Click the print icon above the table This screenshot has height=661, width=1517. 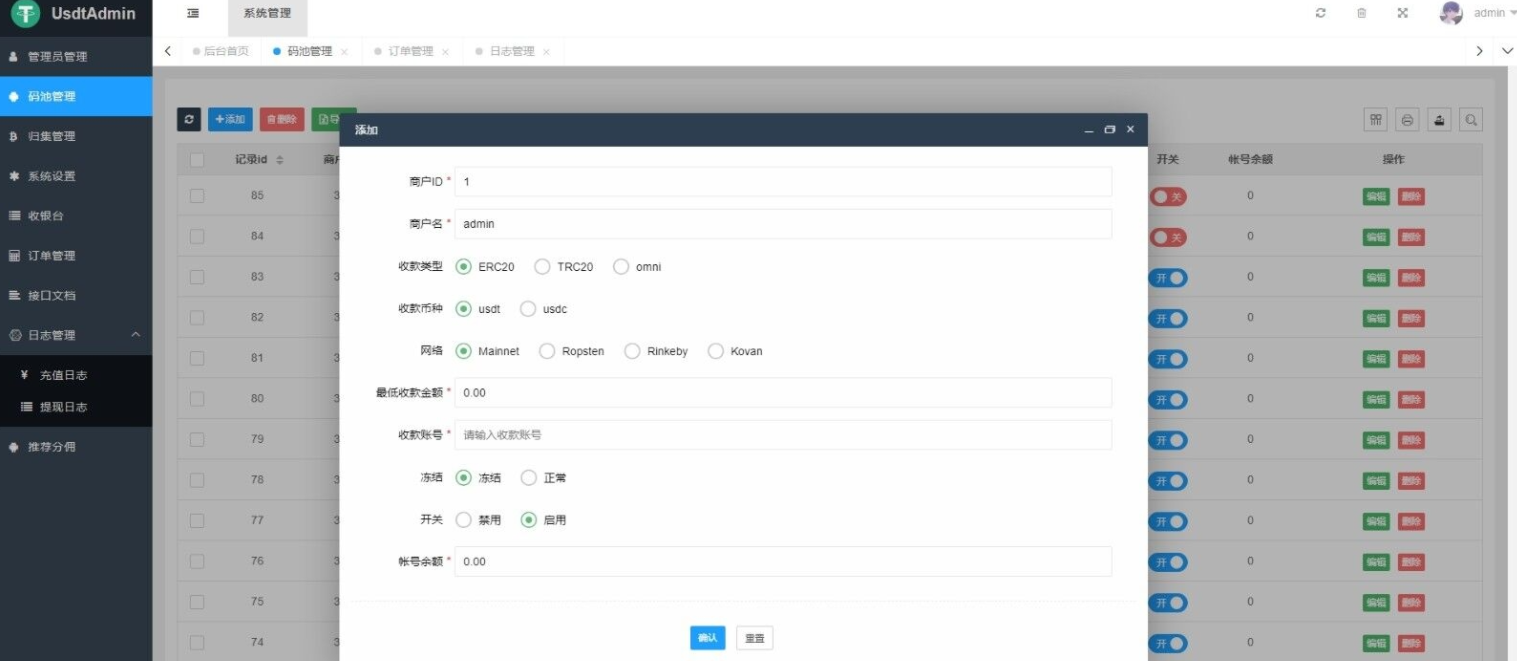(1407, 120)
